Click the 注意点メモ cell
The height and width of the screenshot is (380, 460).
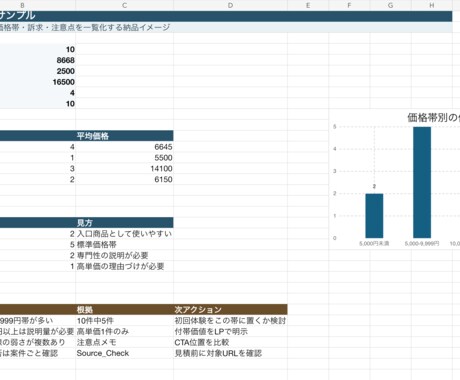click(x=124, y=342)
